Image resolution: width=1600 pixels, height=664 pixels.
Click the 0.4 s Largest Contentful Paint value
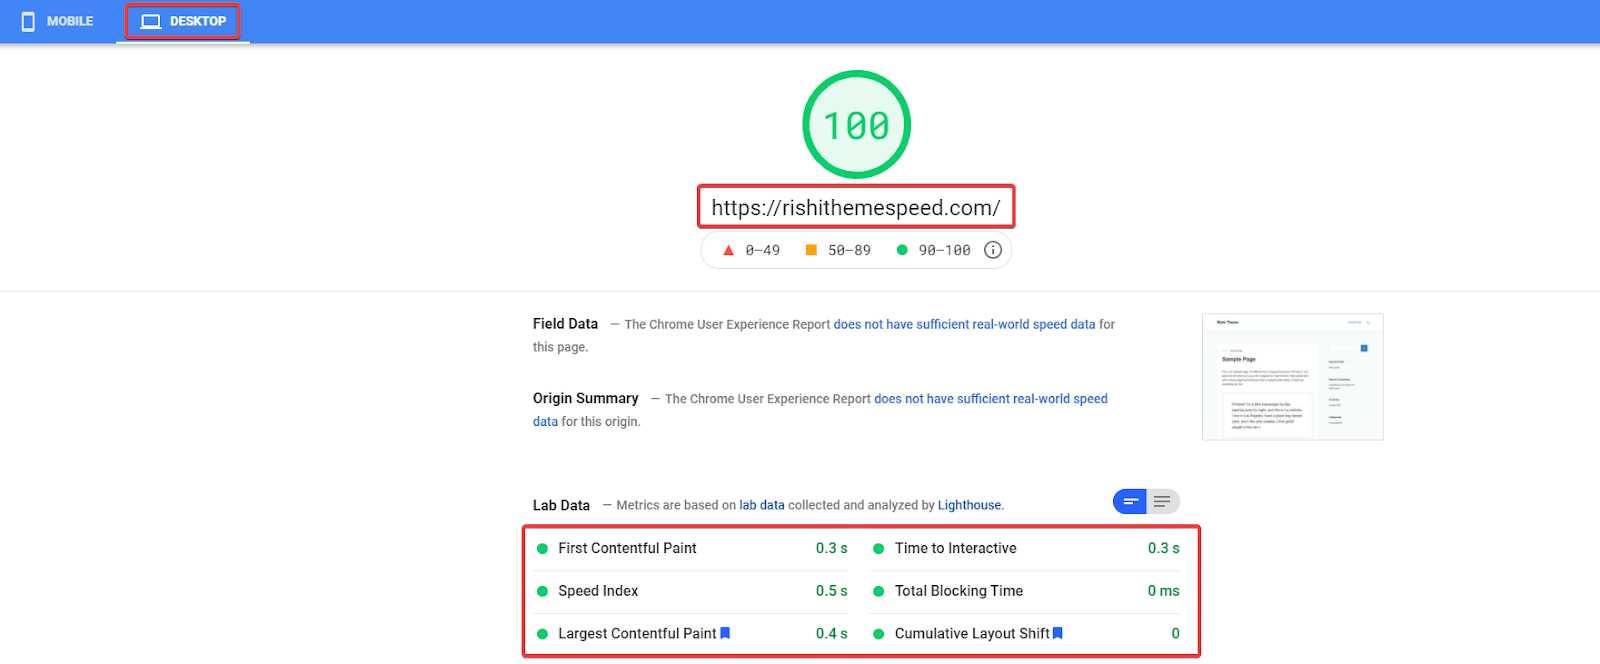click(x=831, y=634)
